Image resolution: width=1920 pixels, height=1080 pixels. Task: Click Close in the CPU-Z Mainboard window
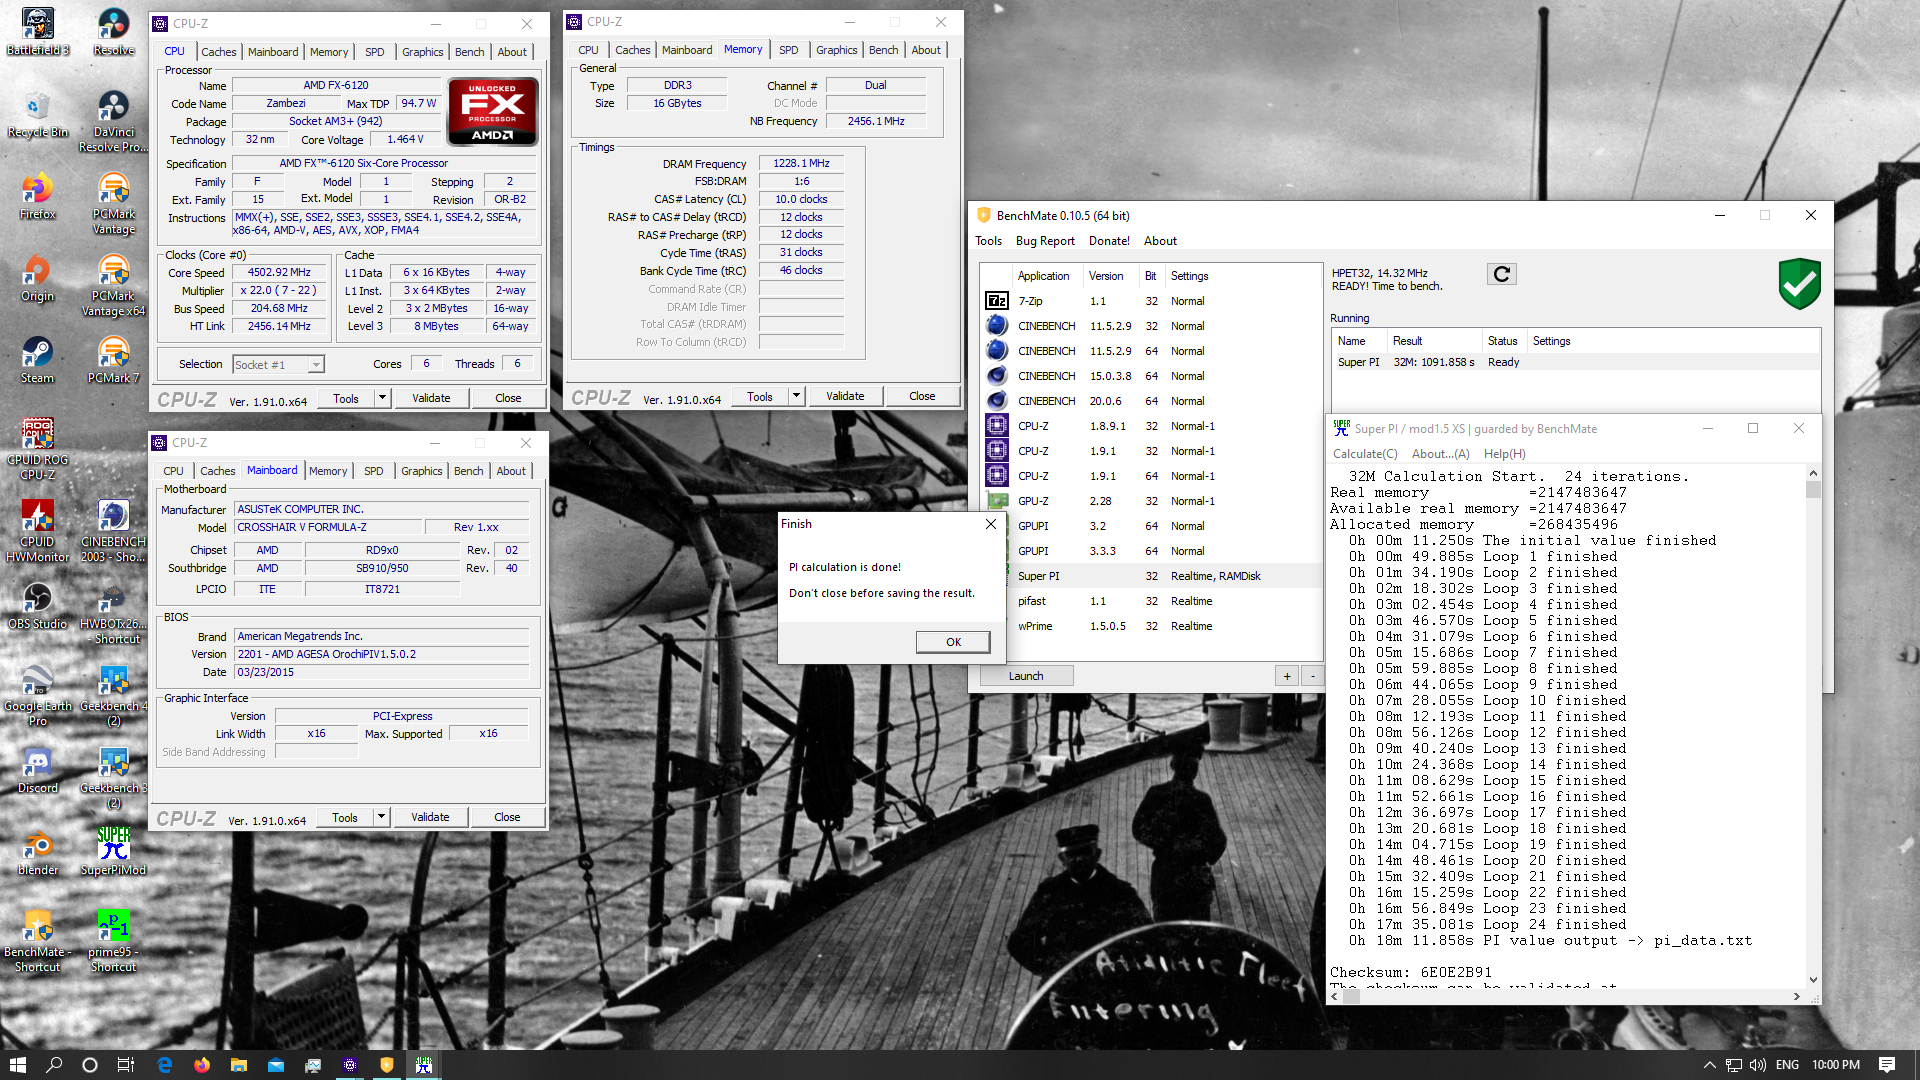tap(507, 817)
